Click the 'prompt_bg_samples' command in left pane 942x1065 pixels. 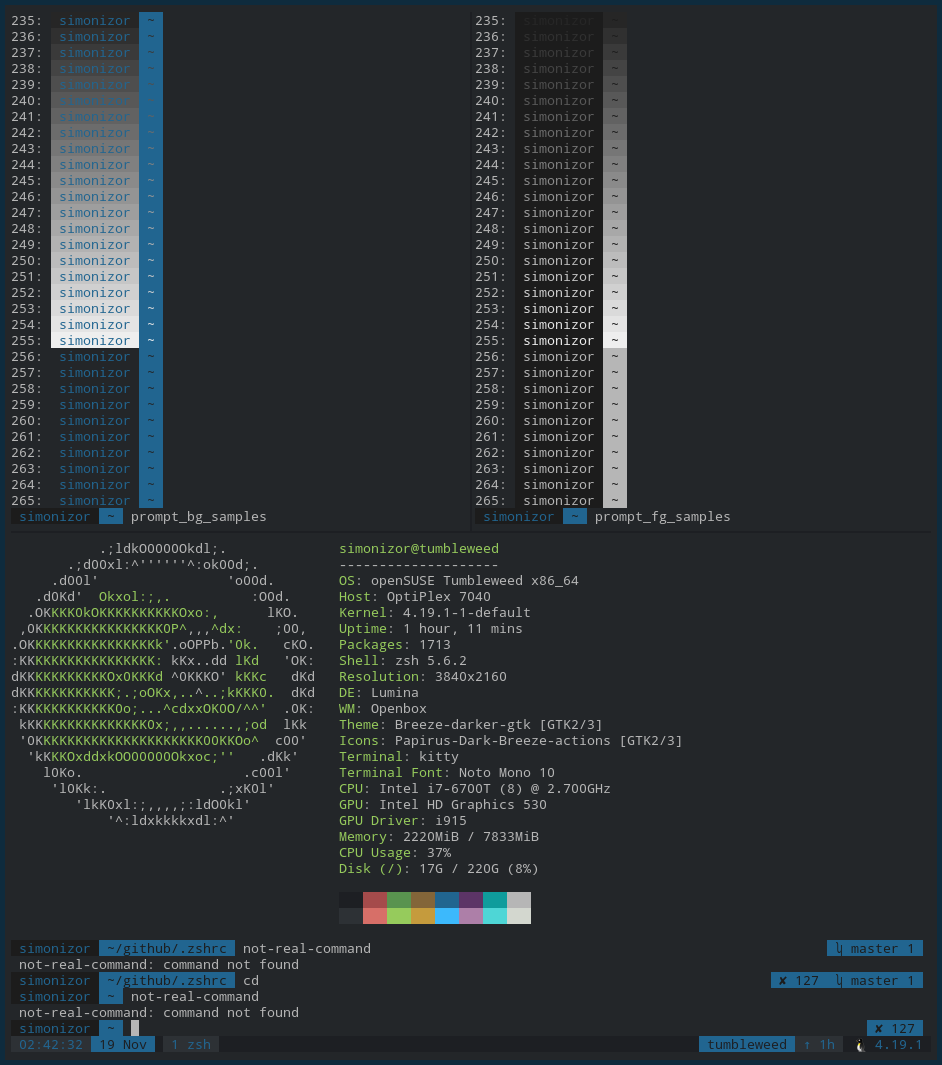pos(198,517)
